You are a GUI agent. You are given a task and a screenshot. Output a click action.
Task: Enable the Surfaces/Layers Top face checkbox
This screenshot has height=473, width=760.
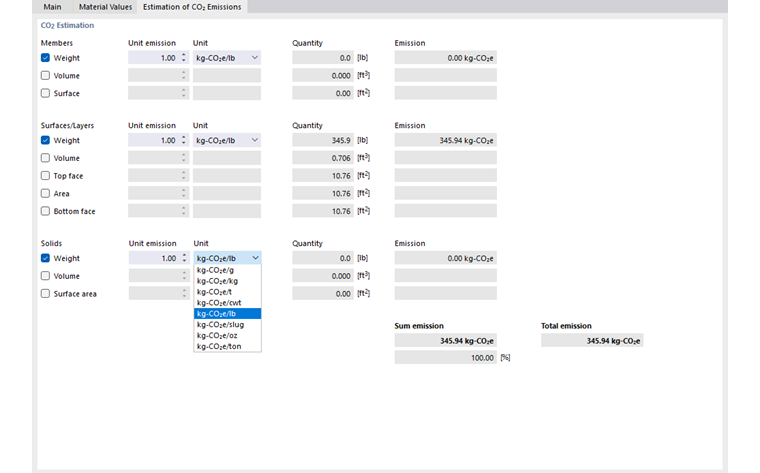[45, 176]
